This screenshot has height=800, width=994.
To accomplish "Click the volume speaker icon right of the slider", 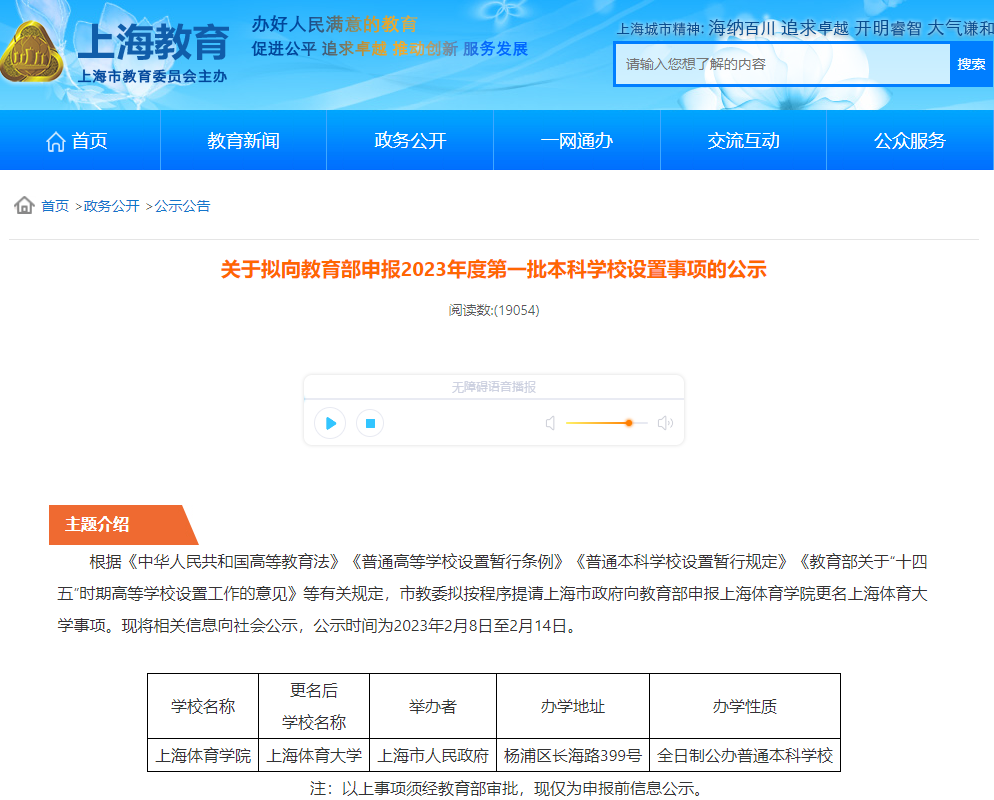I will (x=665, y=423).
